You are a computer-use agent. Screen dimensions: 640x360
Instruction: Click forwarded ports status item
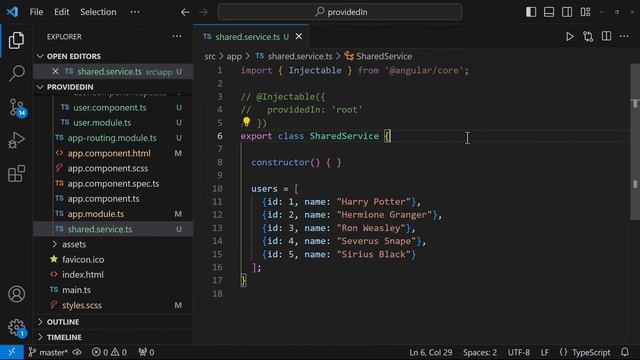146,352
